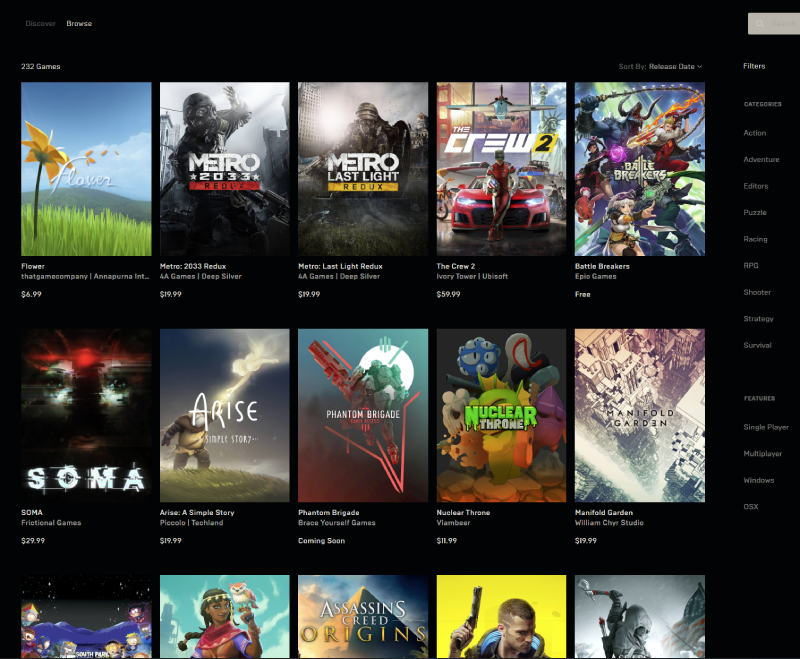Image resolution: width=800 pixels, height=659 pixels.
Task: Open the South Park game cover
Action: (86, 617)
